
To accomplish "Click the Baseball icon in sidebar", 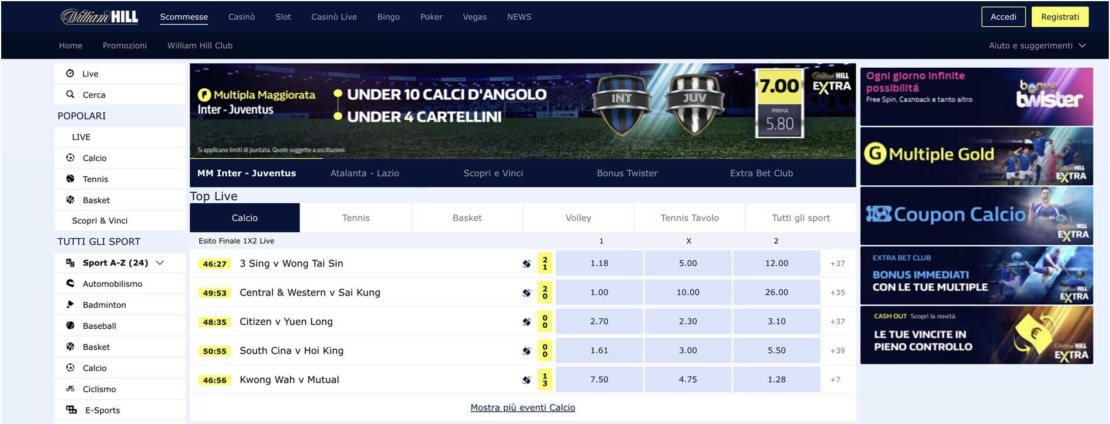I will tap(70, 326).
